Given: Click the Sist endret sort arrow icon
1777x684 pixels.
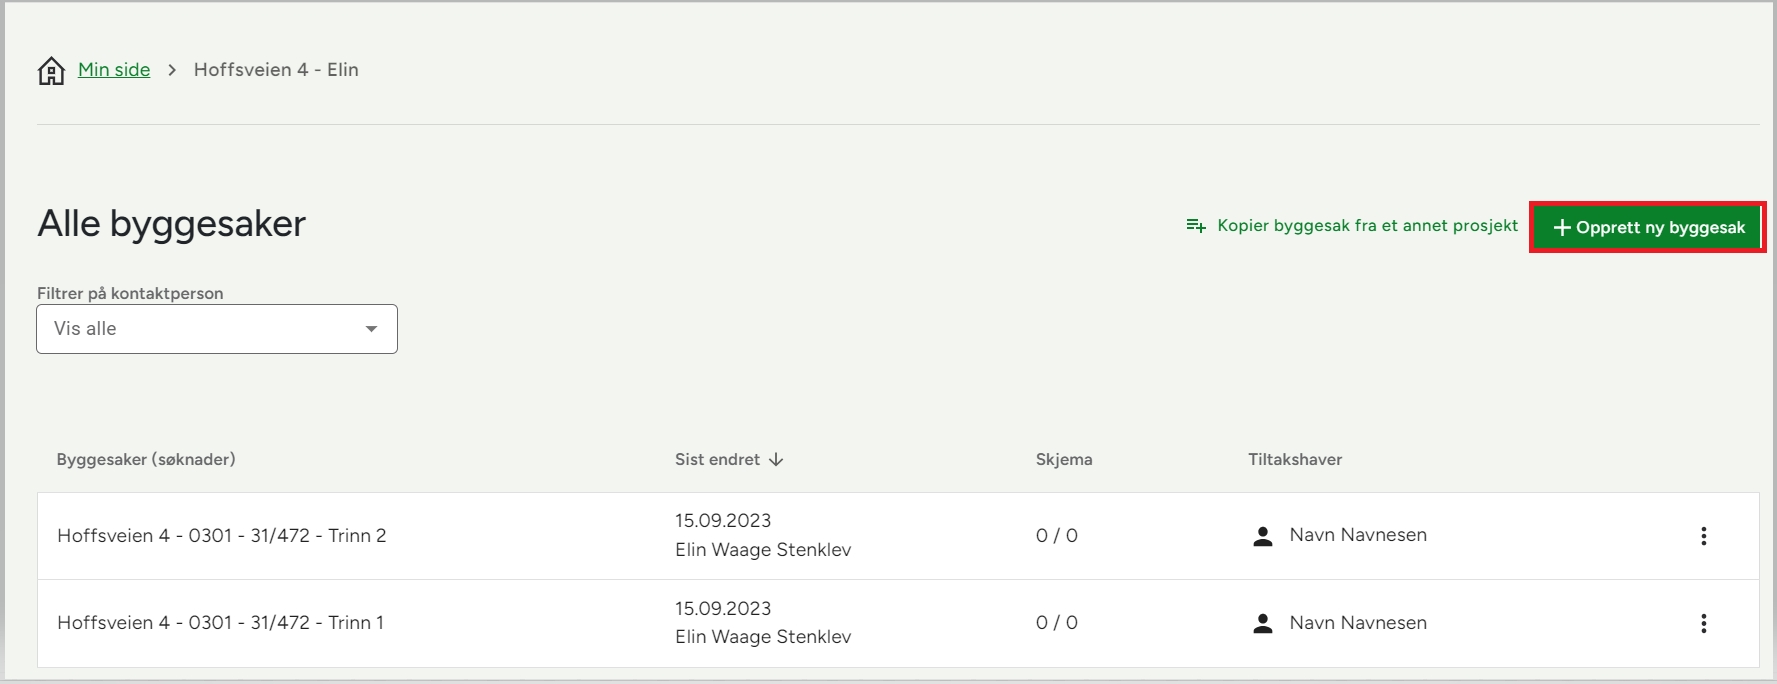Looking at the screenshot, I should tap(777, 460).
